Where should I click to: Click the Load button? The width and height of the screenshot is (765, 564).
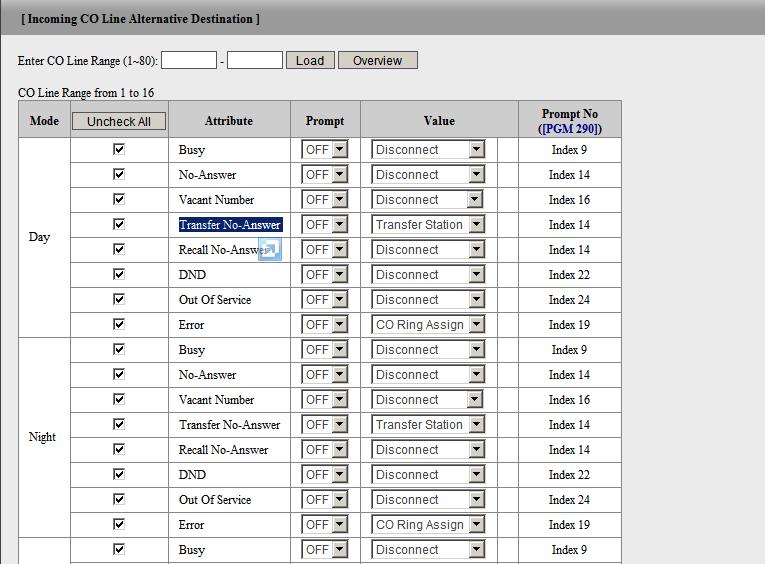[310, 61]
